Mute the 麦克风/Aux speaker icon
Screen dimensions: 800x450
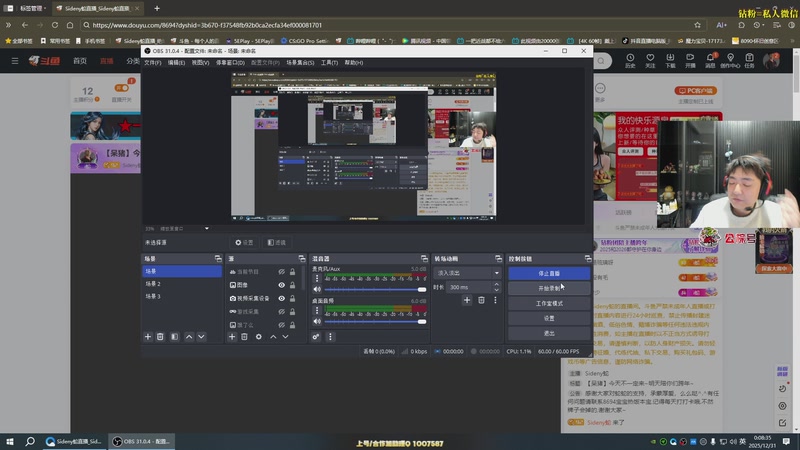click(x=317, y=289)
